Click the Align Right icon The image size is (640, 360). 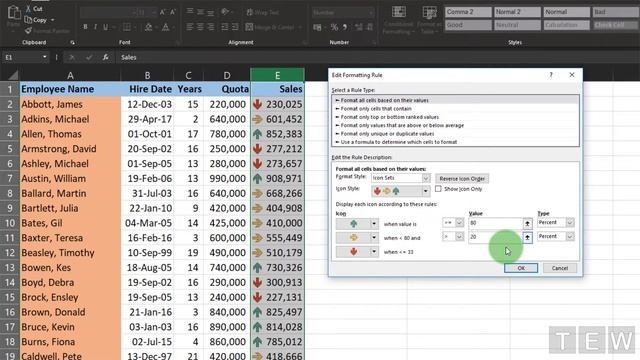tap(210, 27)
